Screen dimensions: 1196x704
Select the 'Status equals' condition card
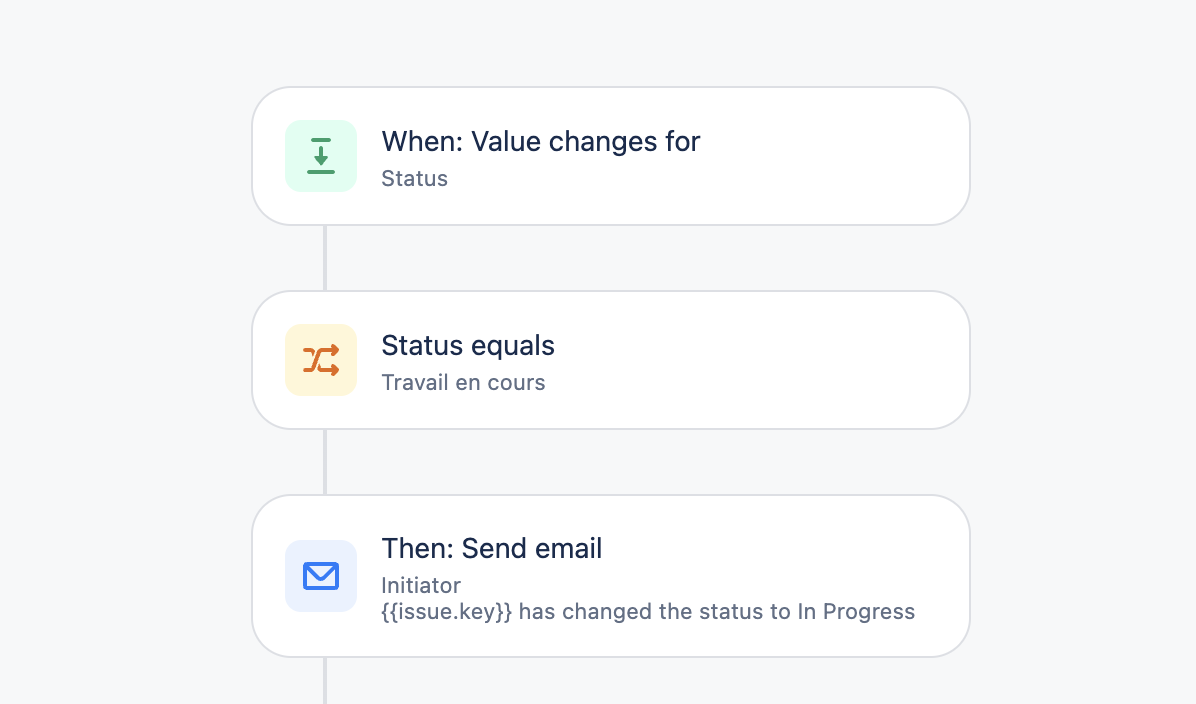pyautogui.click(x=610, y=359)
